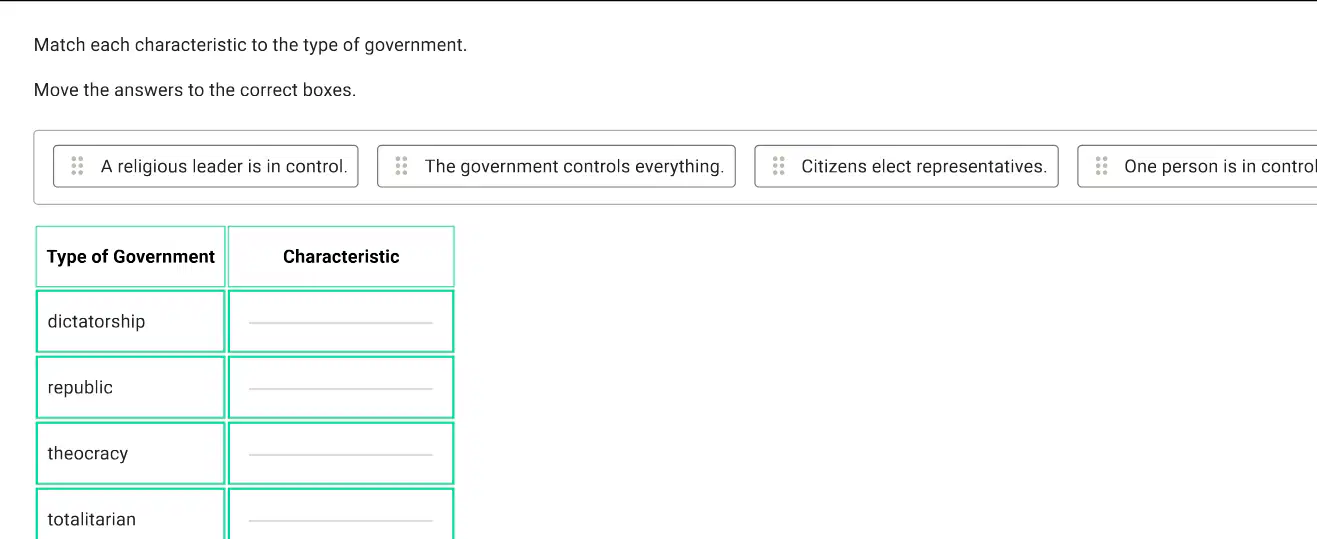Click drag handle on citizens elect representatives

pos(778,166)
